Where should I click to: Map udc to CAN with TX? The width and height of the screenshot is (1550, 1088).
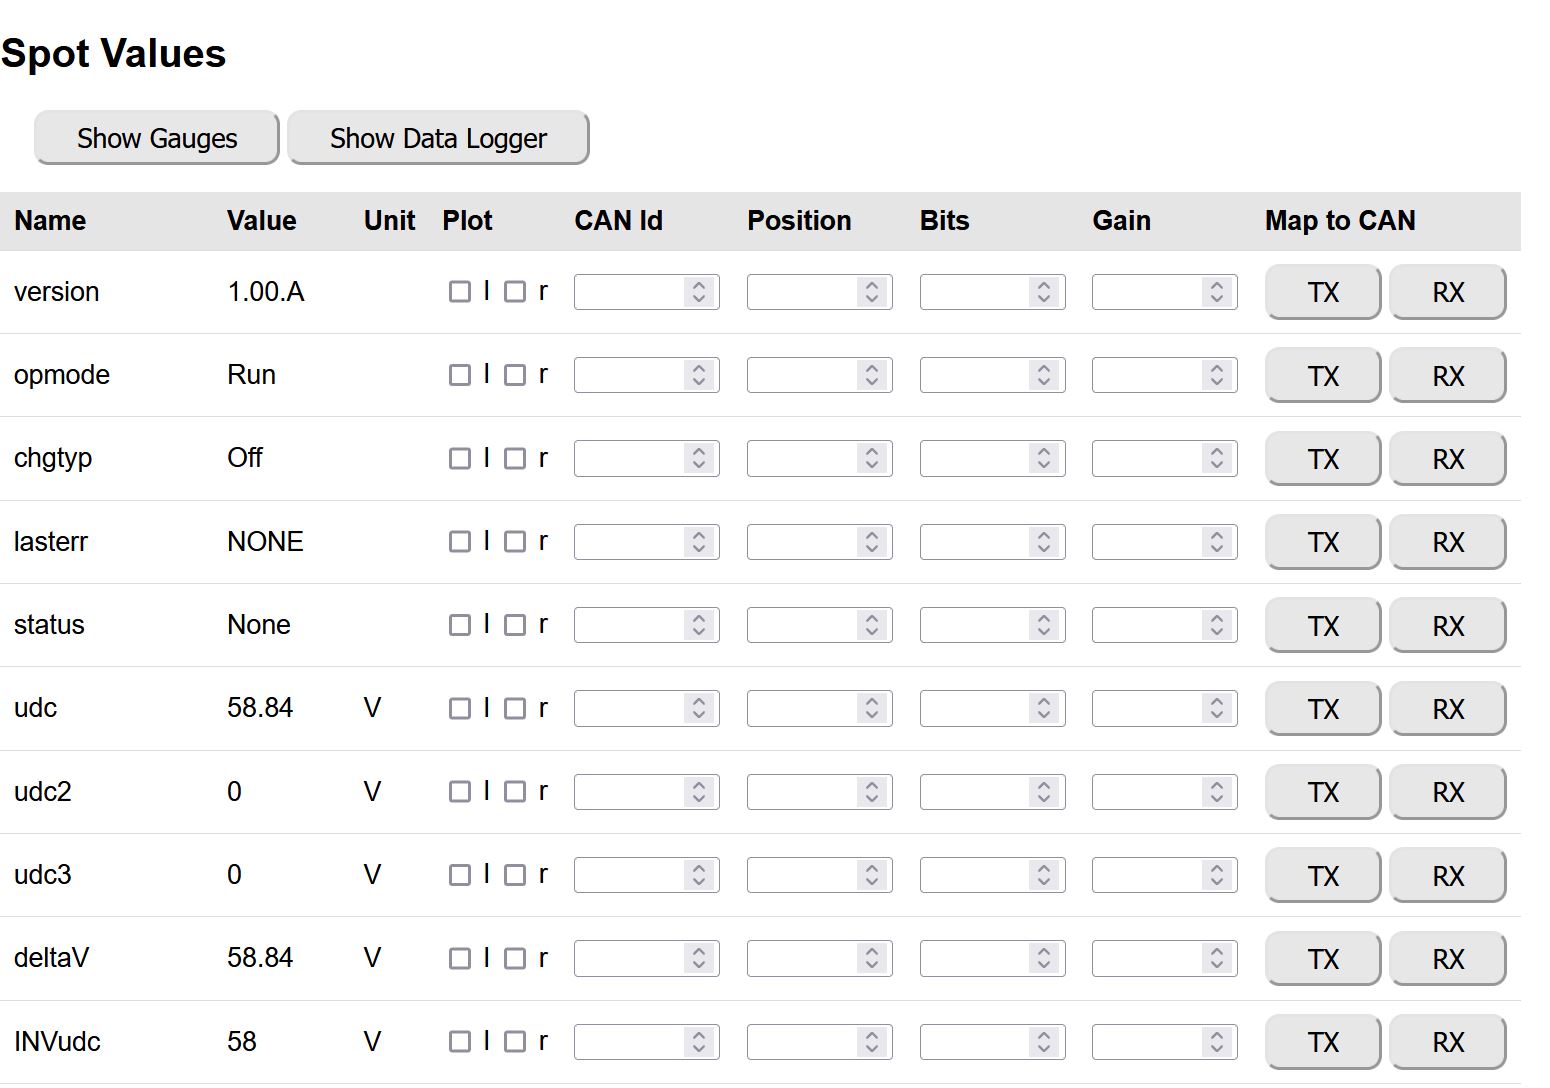1322,709
